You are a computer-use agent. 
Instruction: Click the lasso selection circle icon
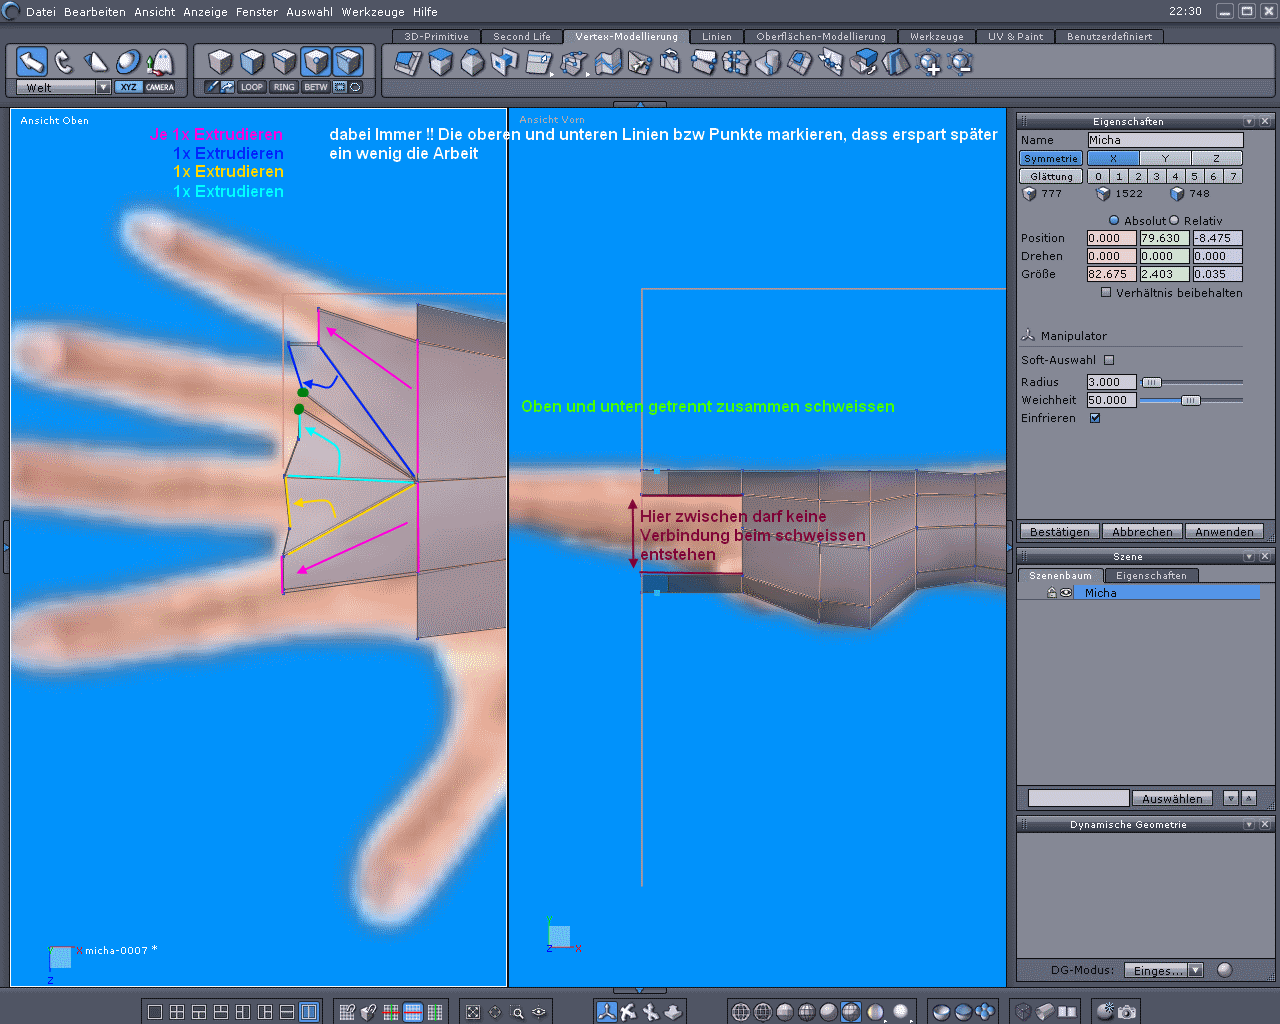355,87
